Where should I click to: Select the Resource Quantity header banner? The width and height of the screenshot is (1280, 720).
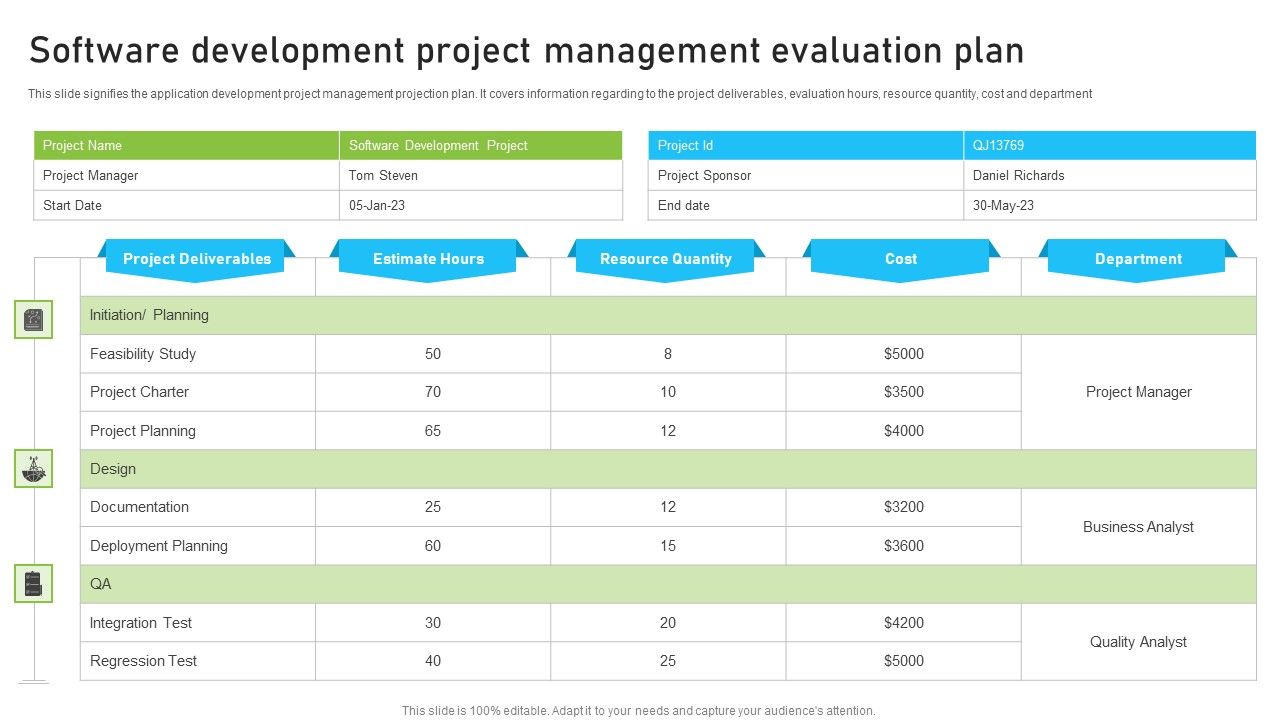tap(666, 260)
